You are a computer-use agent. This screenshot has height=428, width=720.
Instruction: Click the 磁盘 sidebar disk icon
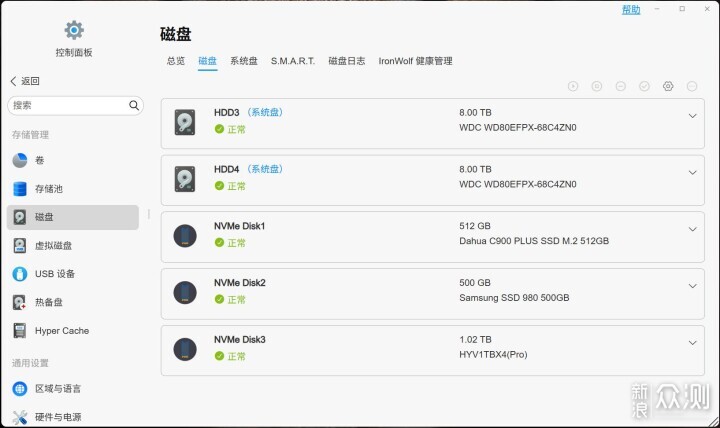pos(20,217)
